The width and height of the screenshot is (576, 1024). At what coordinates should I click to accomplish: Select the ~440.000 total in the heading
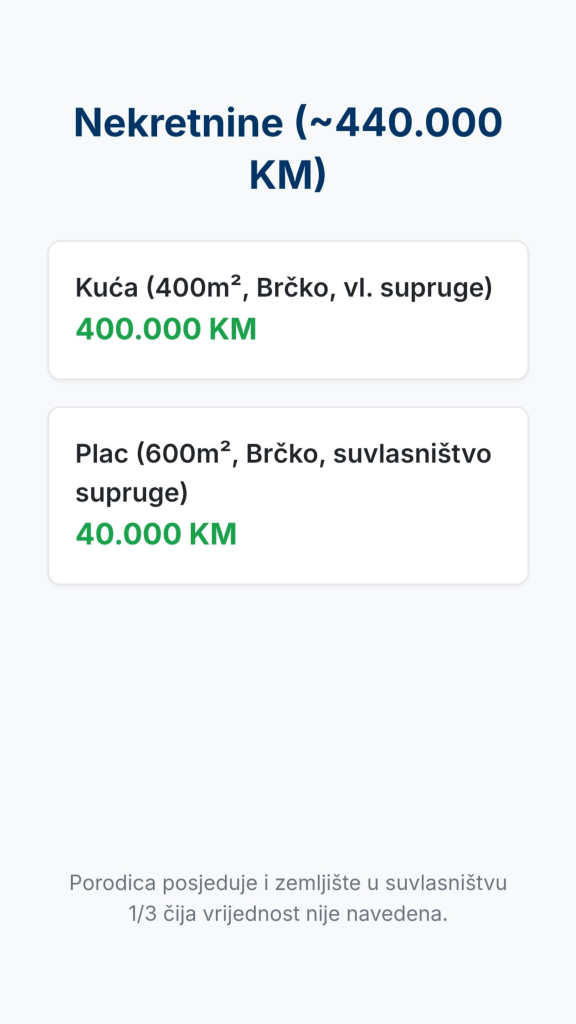tap(399, 123)
